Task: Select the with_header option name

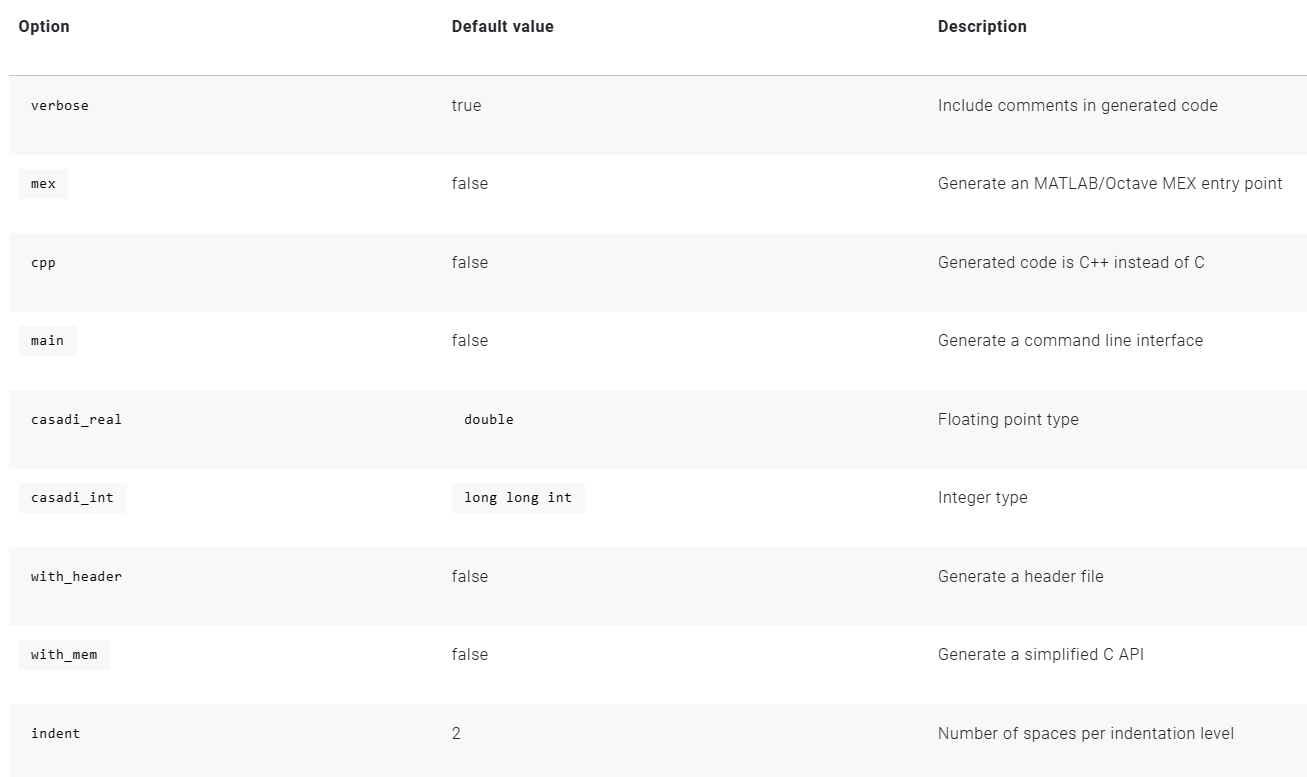Action: [x=76, y=577]
